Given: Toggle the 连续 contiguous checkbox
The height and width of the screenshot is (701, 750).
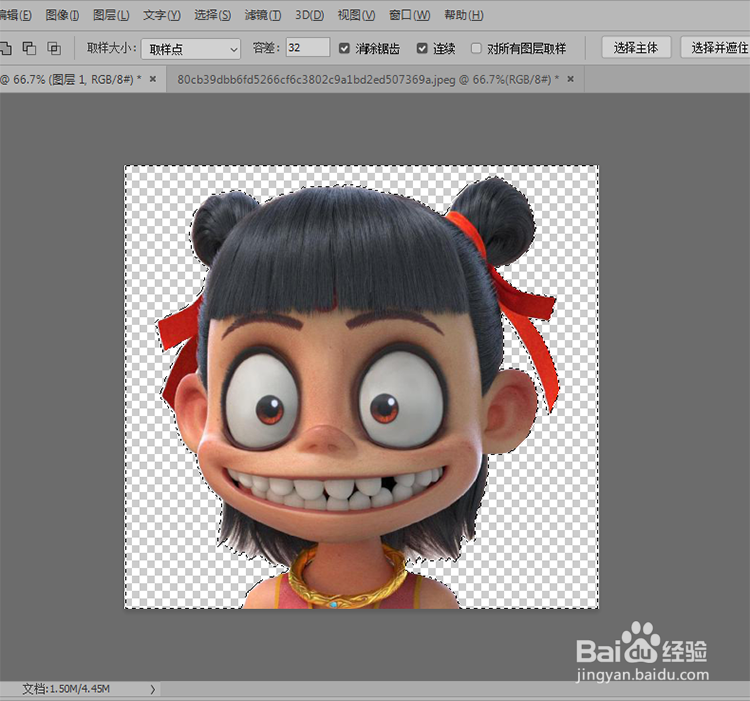Looking at the screenshot, I should tap(422, 48).
